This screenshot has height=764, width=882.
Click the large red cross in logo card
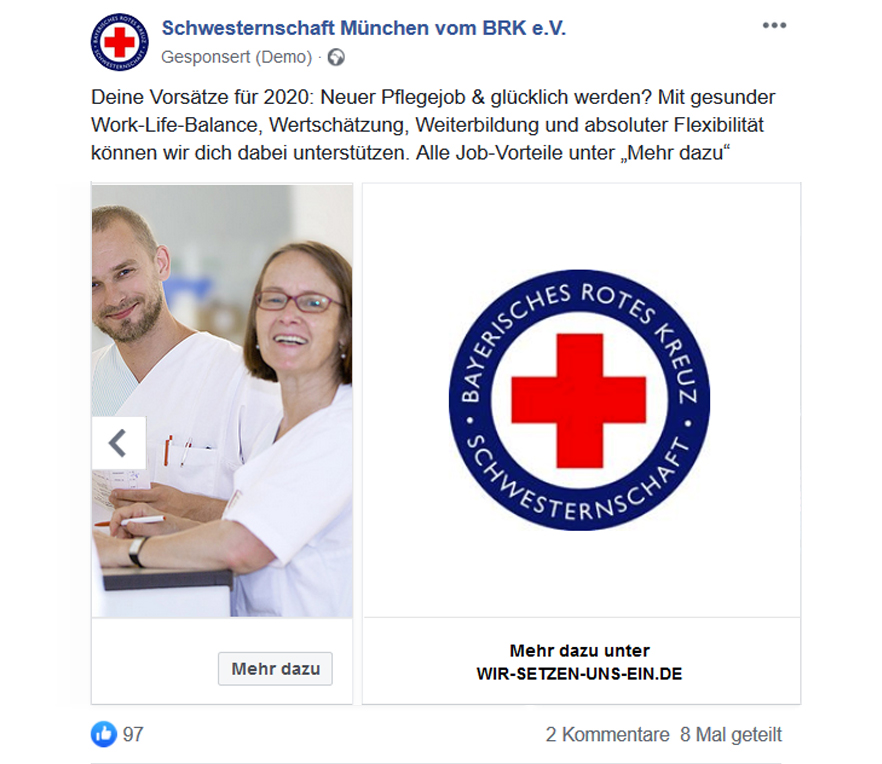point(579,401)
